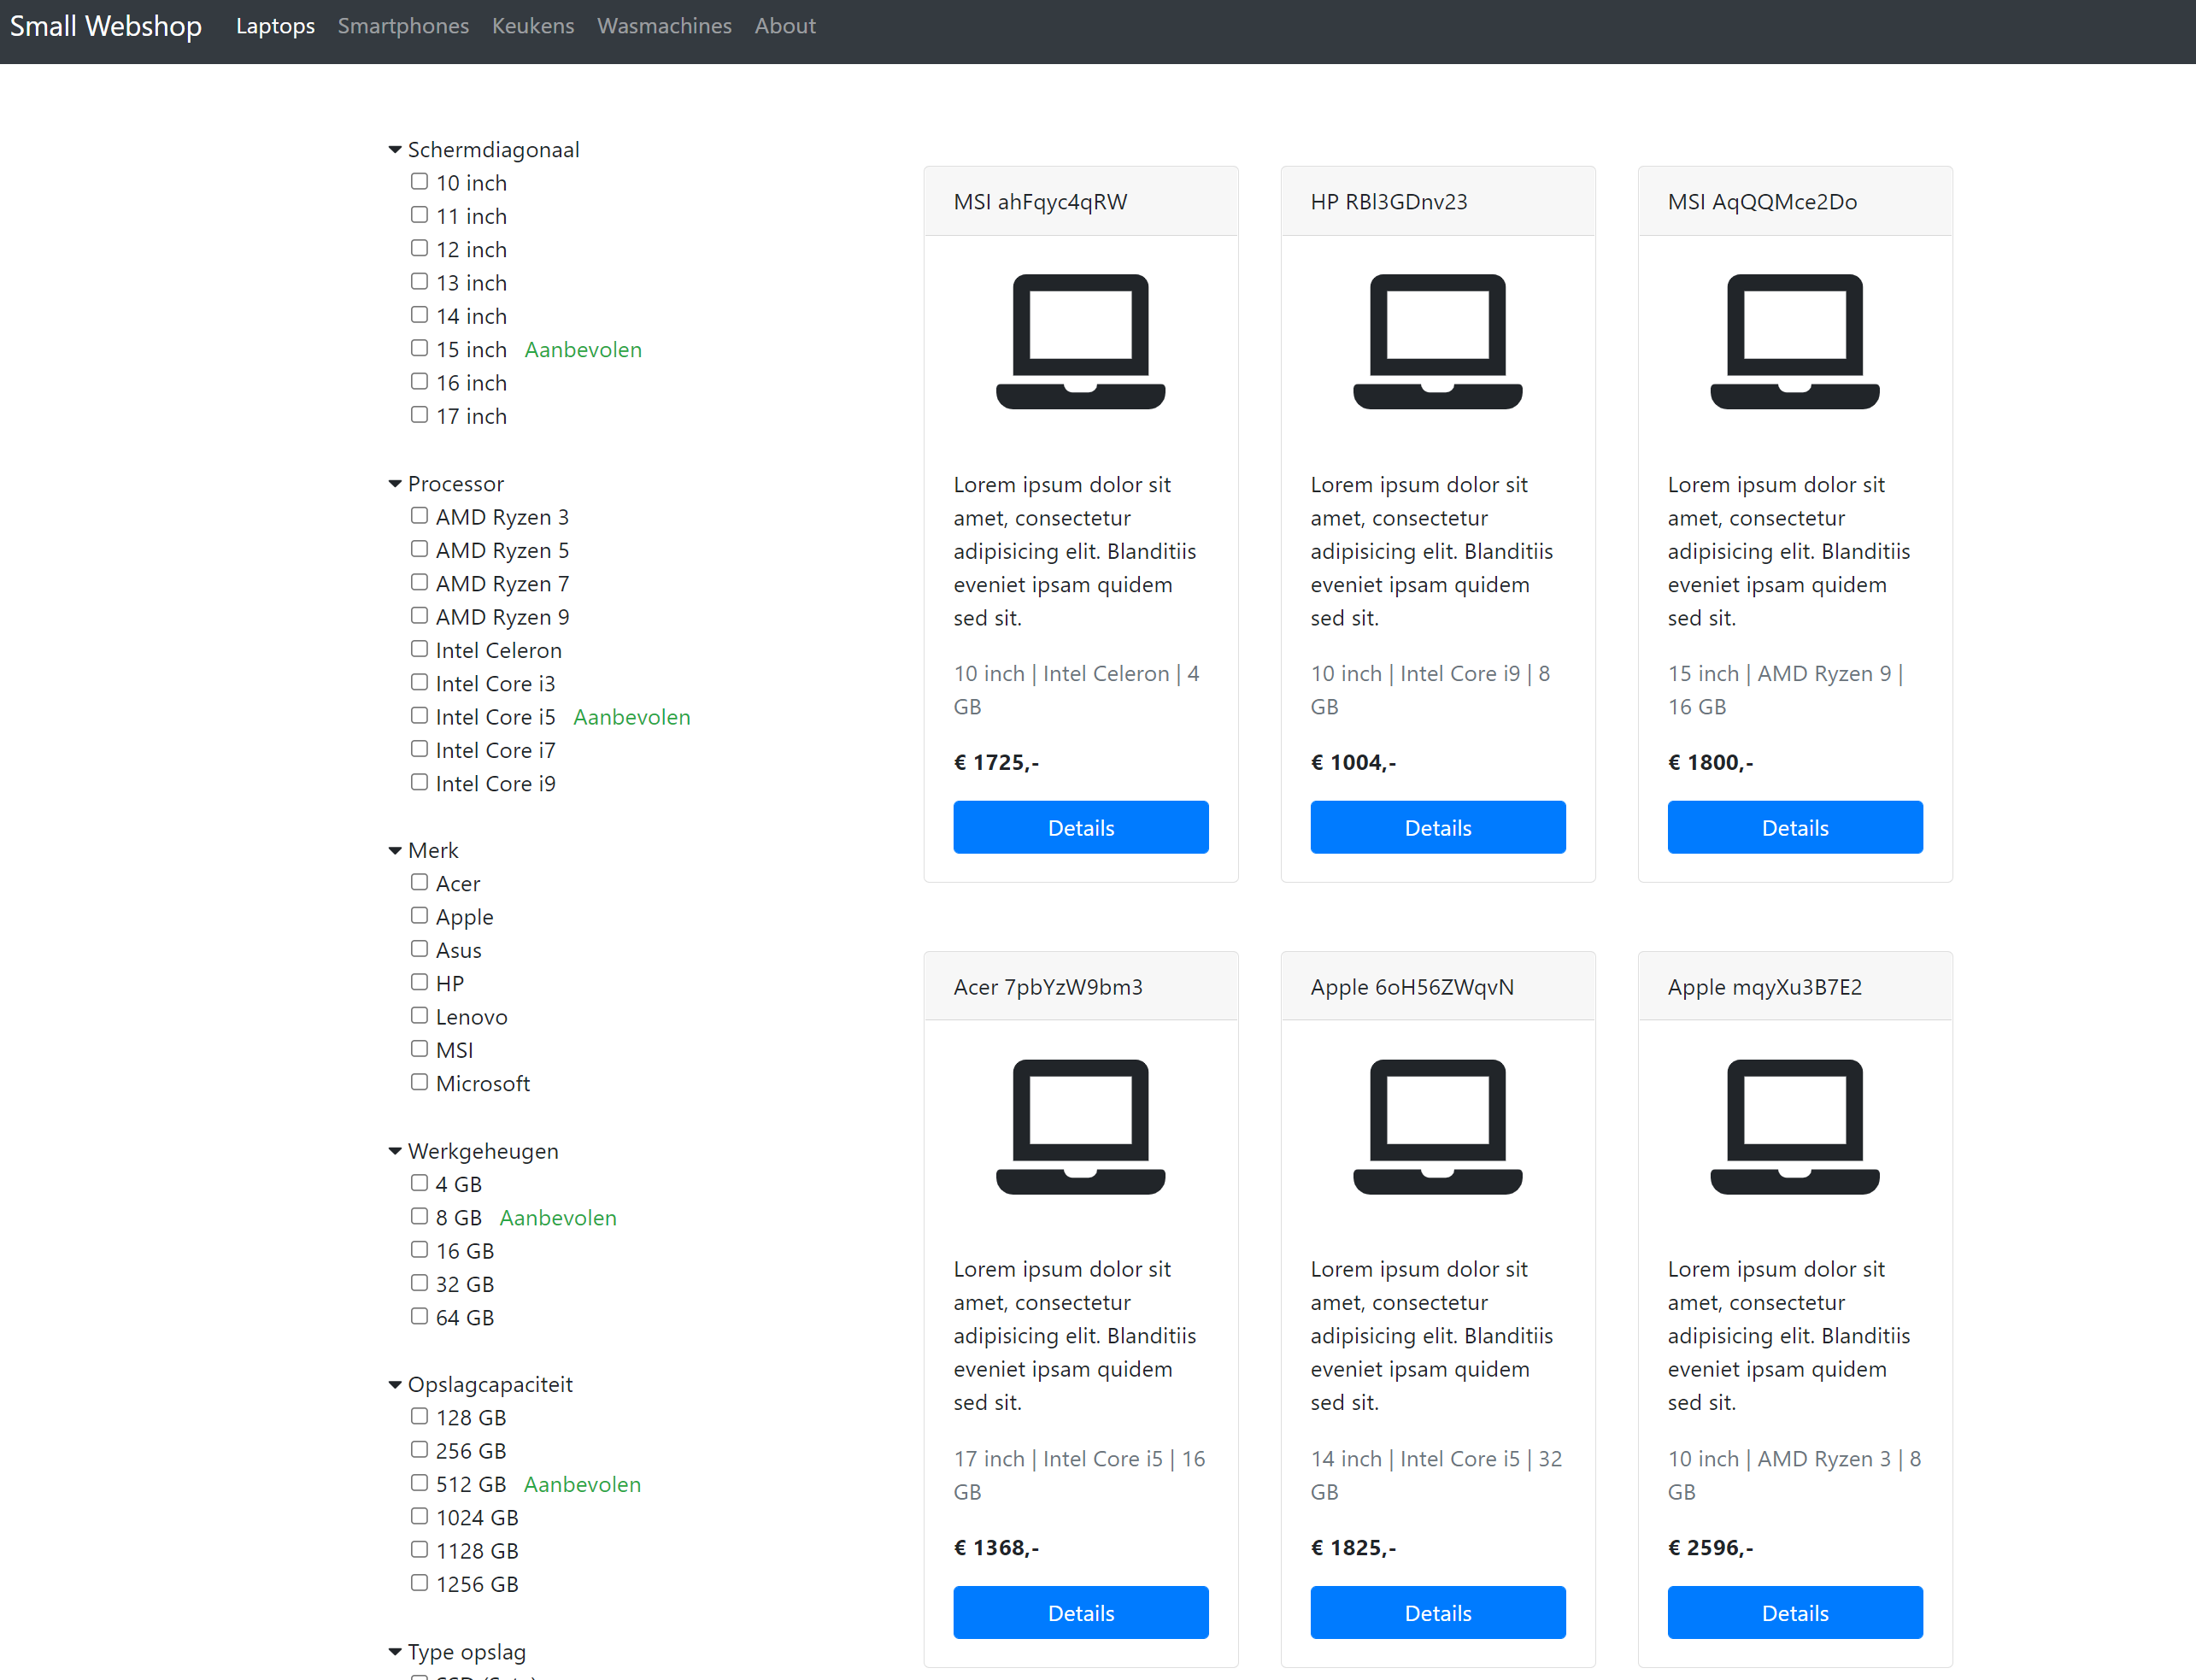2196x1680 pixels.
Task: Click the laptop icon on MSI AqQQMce2Do card
Action: pyautogui.click(x=1794, y=341)
